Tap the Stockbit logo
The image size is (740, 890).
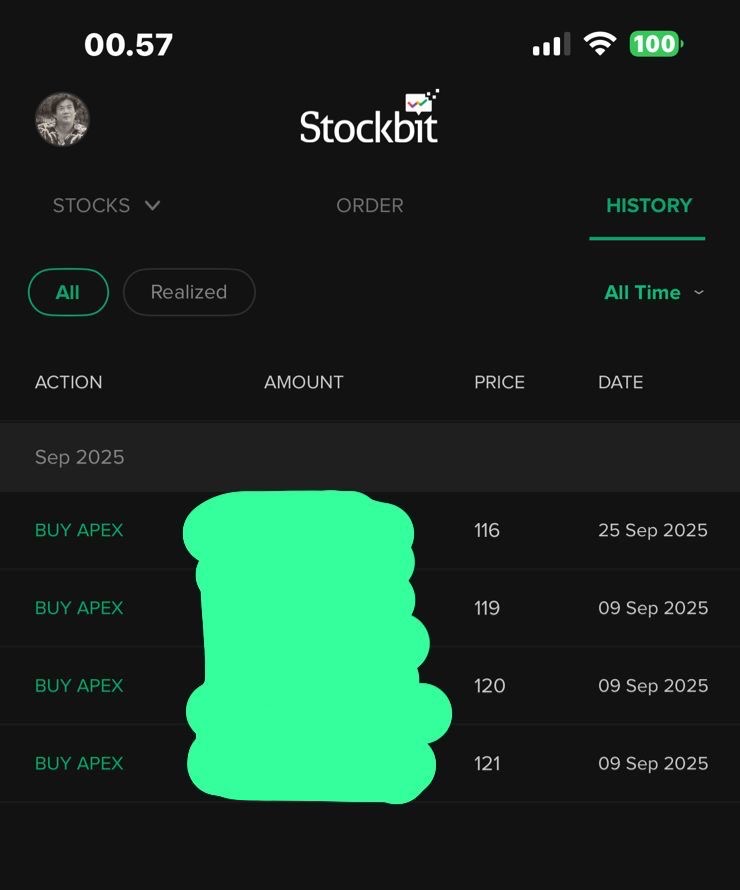370,120
